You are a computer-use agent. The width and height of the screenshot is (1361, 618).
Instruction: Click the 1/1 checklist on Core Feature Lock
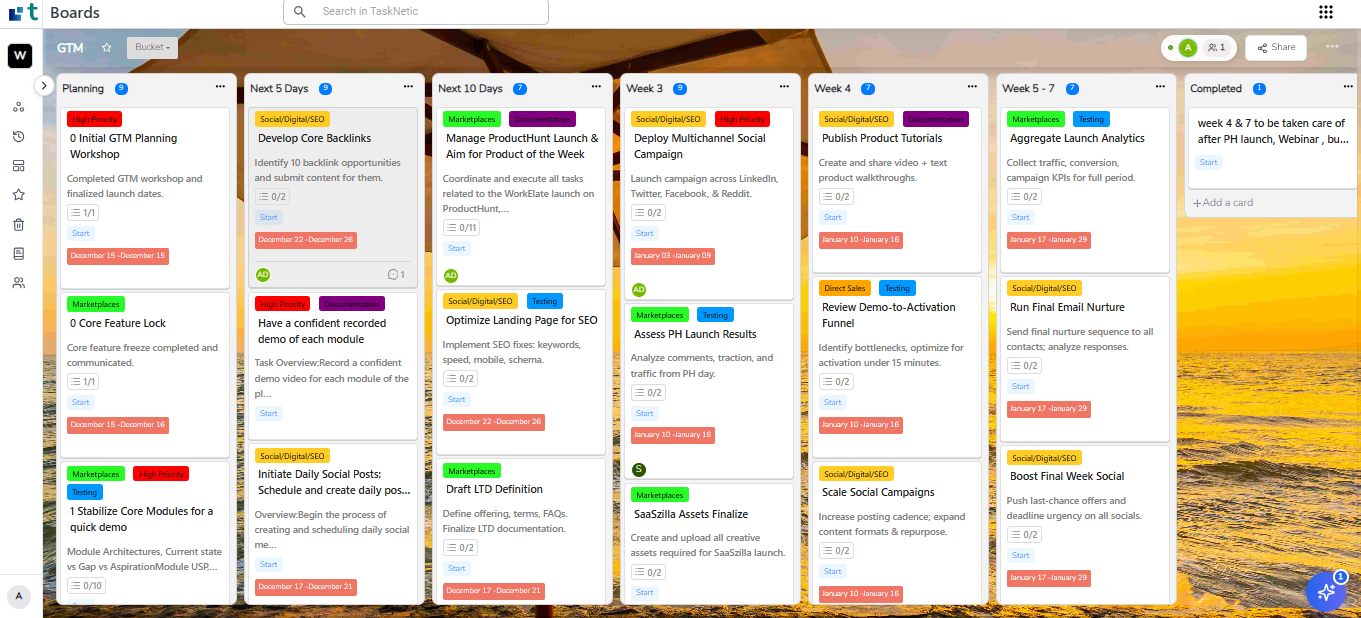click(x=83, y=381)
